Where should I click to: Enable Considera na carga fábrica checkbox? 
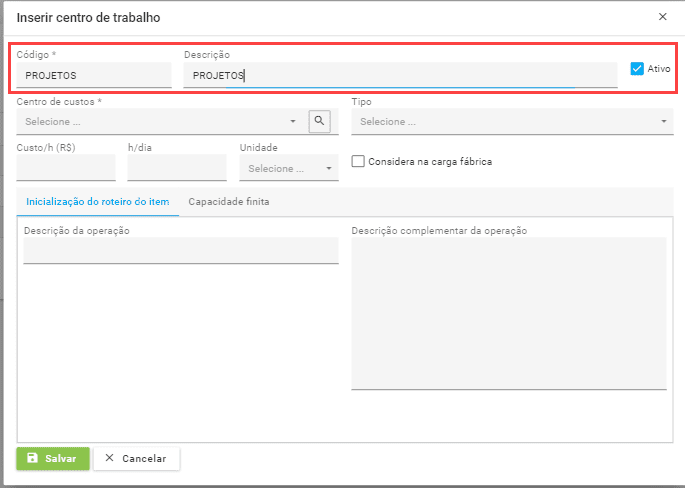(358, 161)
